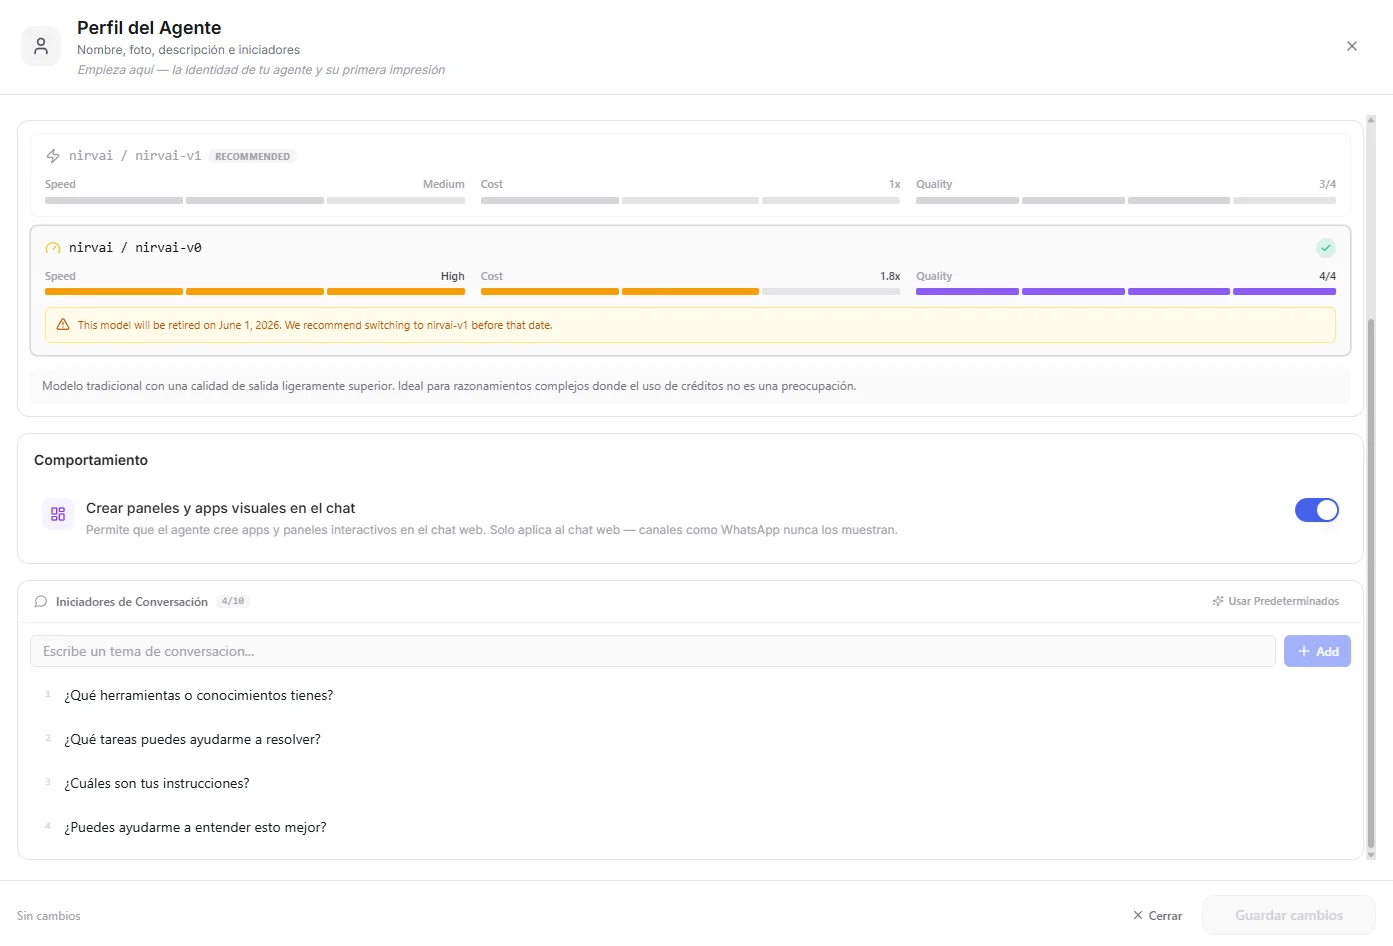Toggle Crear paneles y apps visuales switch
Viewport: 1393px width, 946px height.
point(1317,510)
